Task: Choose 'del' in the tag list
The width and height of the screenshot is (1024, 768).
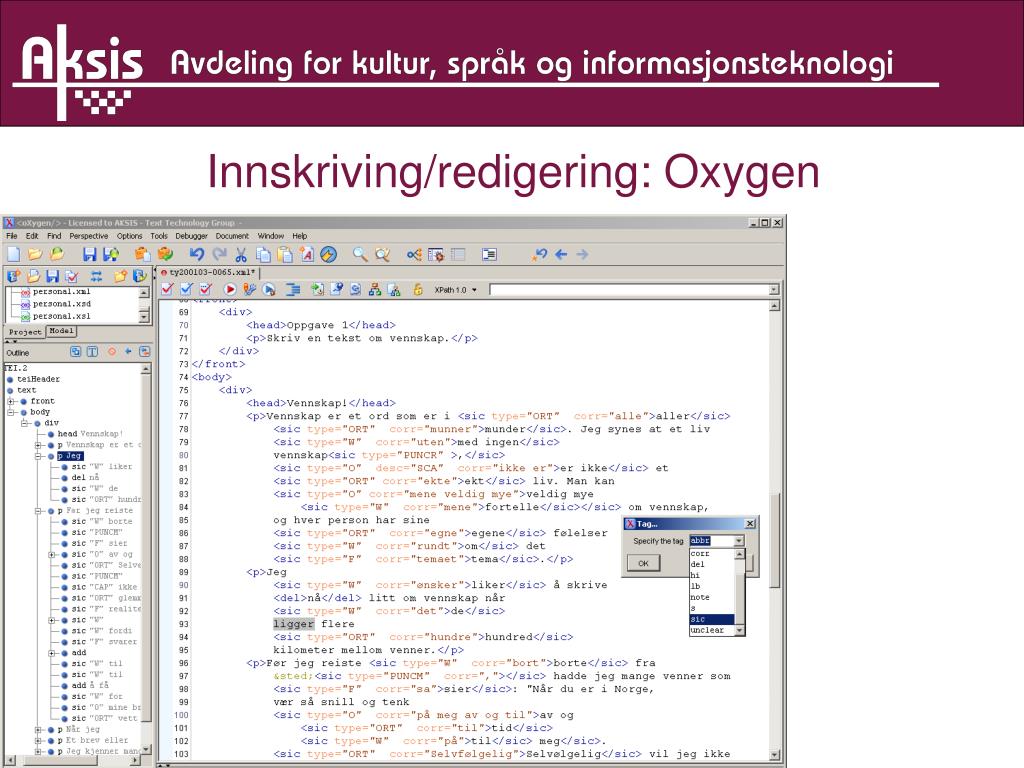Action: [712, 564]
